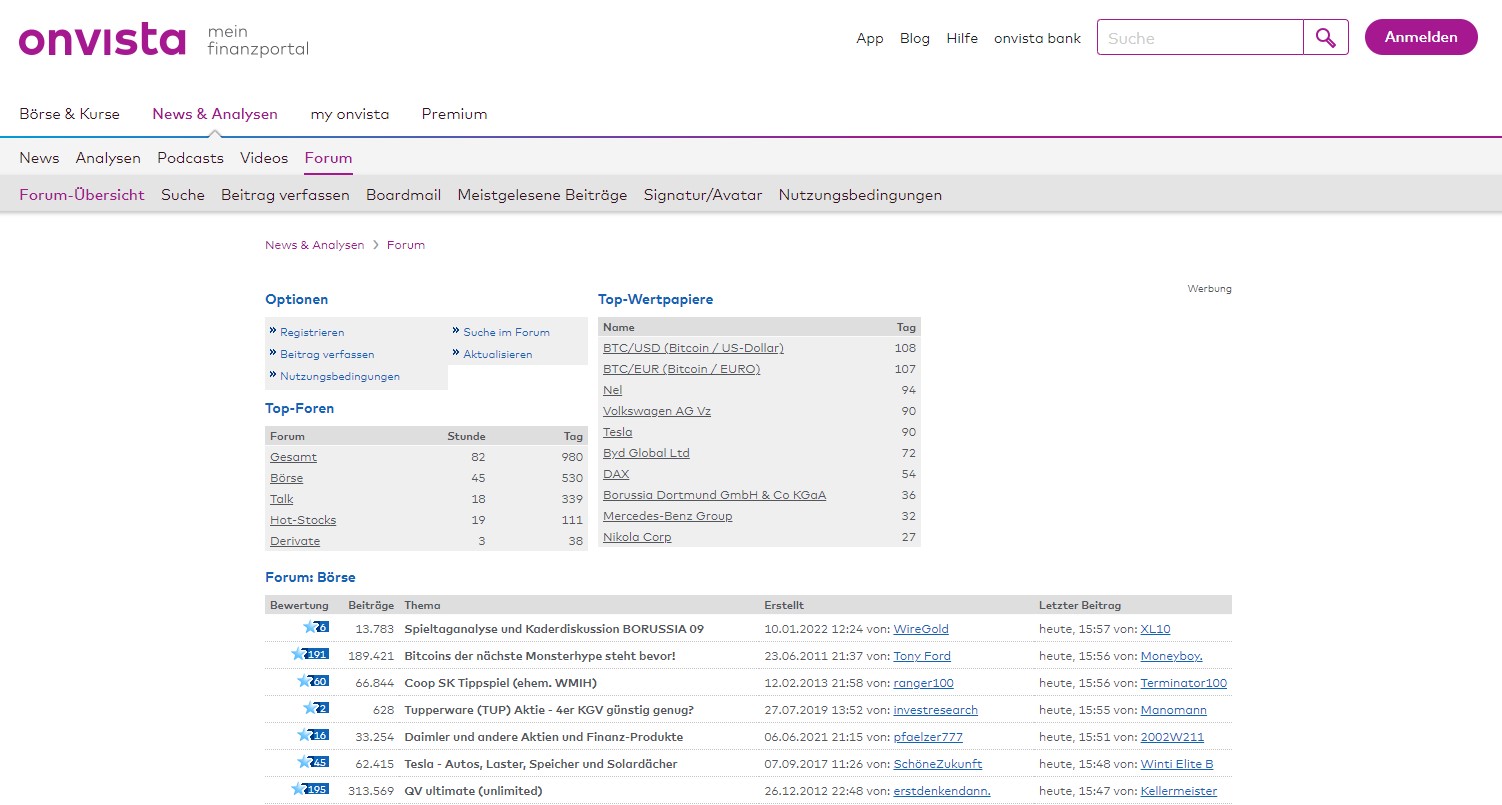Open Borussia Dortmund GmbH & Co KGaA link
The width and height of the screenshot is (1502, 805).
point(714,495)
